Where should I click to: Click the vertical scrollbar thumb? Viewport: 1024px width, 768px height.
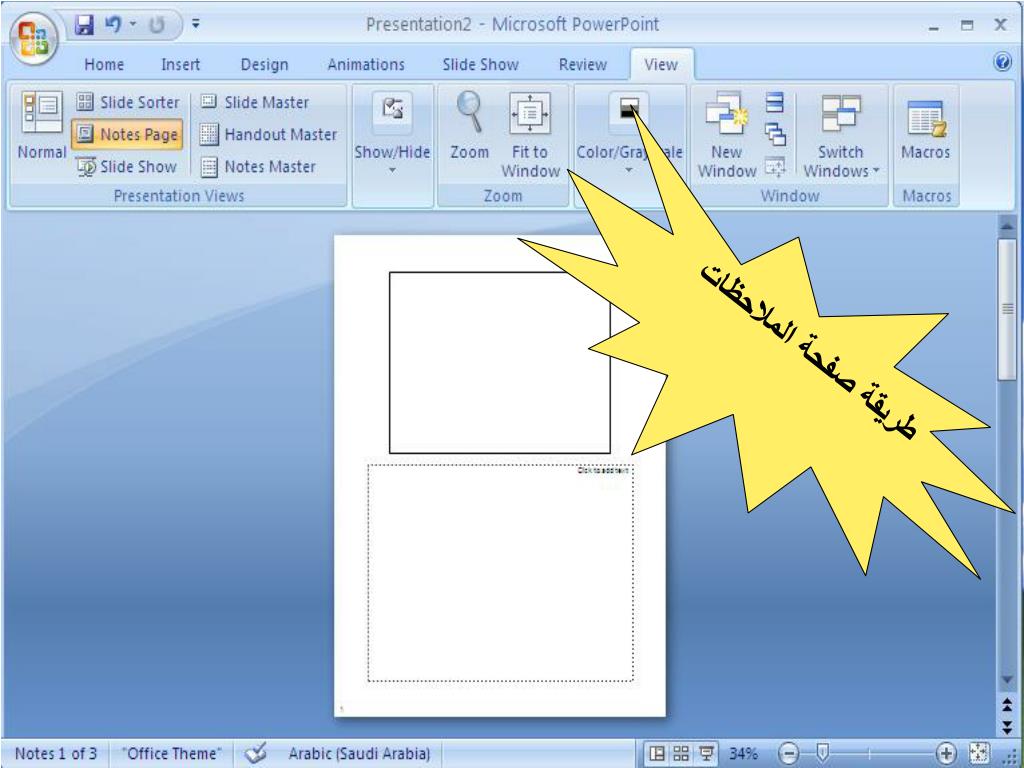[1007, 309]
